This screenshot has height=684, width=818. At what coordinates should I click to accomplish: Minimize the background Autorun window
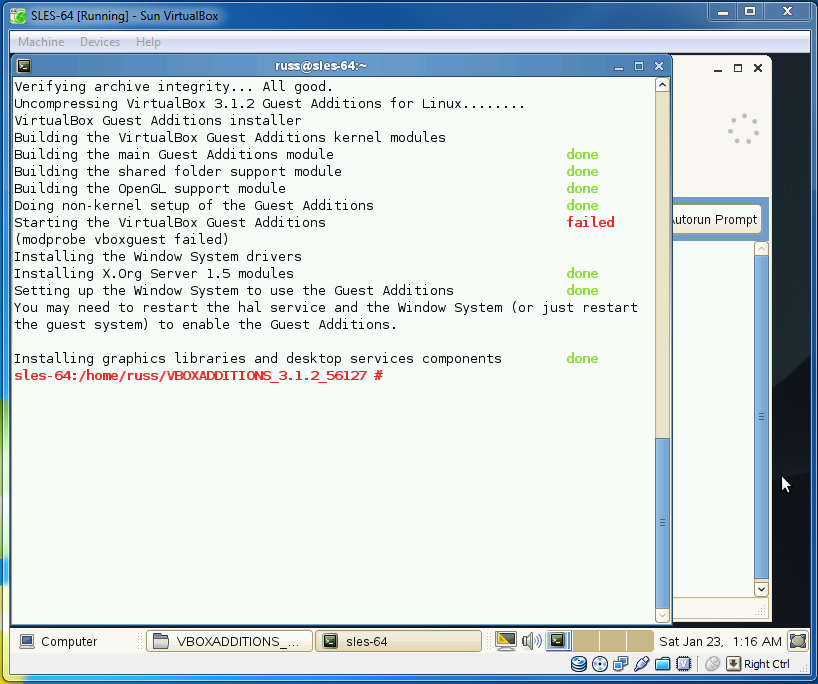[718, 68]
